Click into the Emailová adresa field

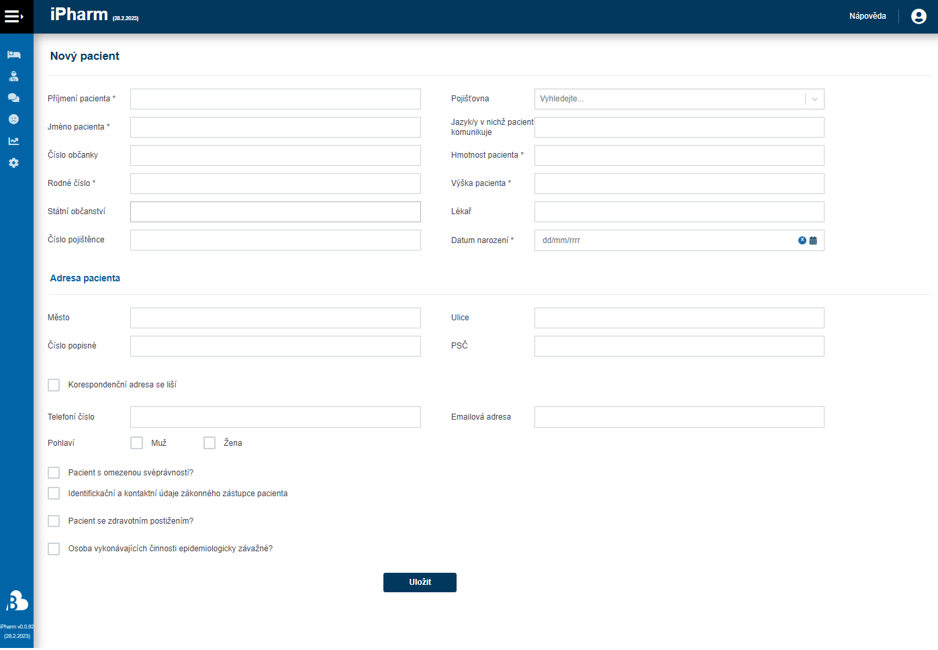679,417
